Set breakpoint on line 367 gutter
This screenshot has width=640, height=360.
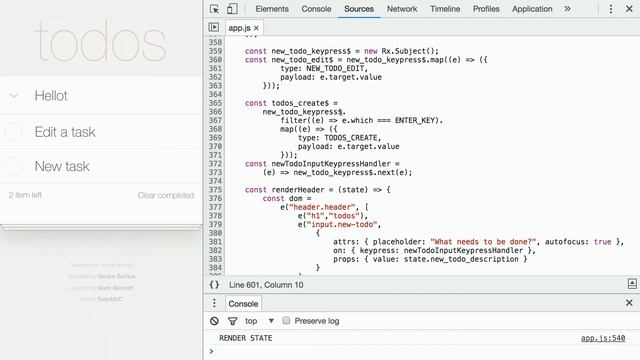pyautogui.click(x=215, y=120)
